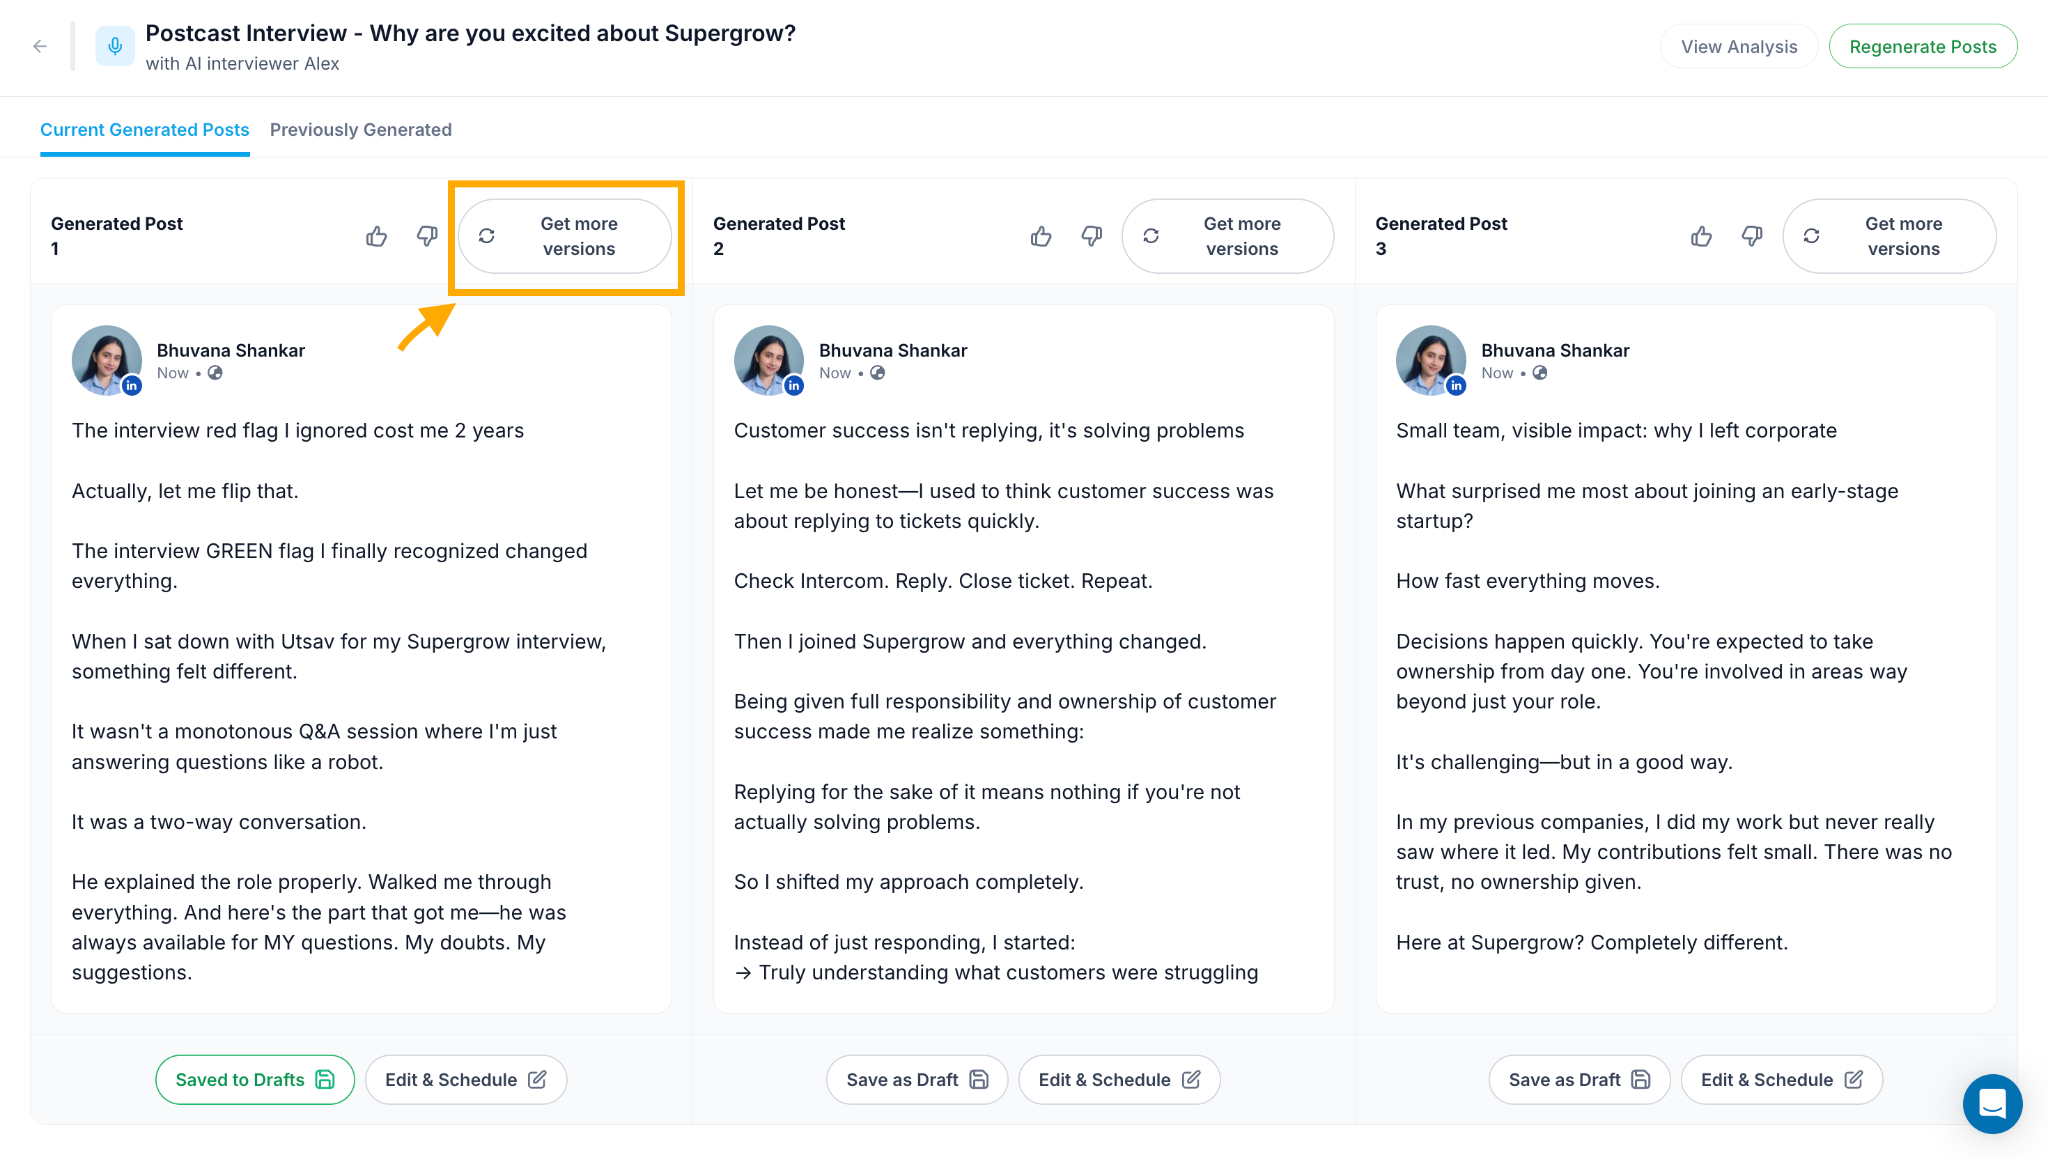This screenshot has height=1159, width=2048.
Task: Dislike Generated Post 1 with thumbs down
Action: pos(427,236)
